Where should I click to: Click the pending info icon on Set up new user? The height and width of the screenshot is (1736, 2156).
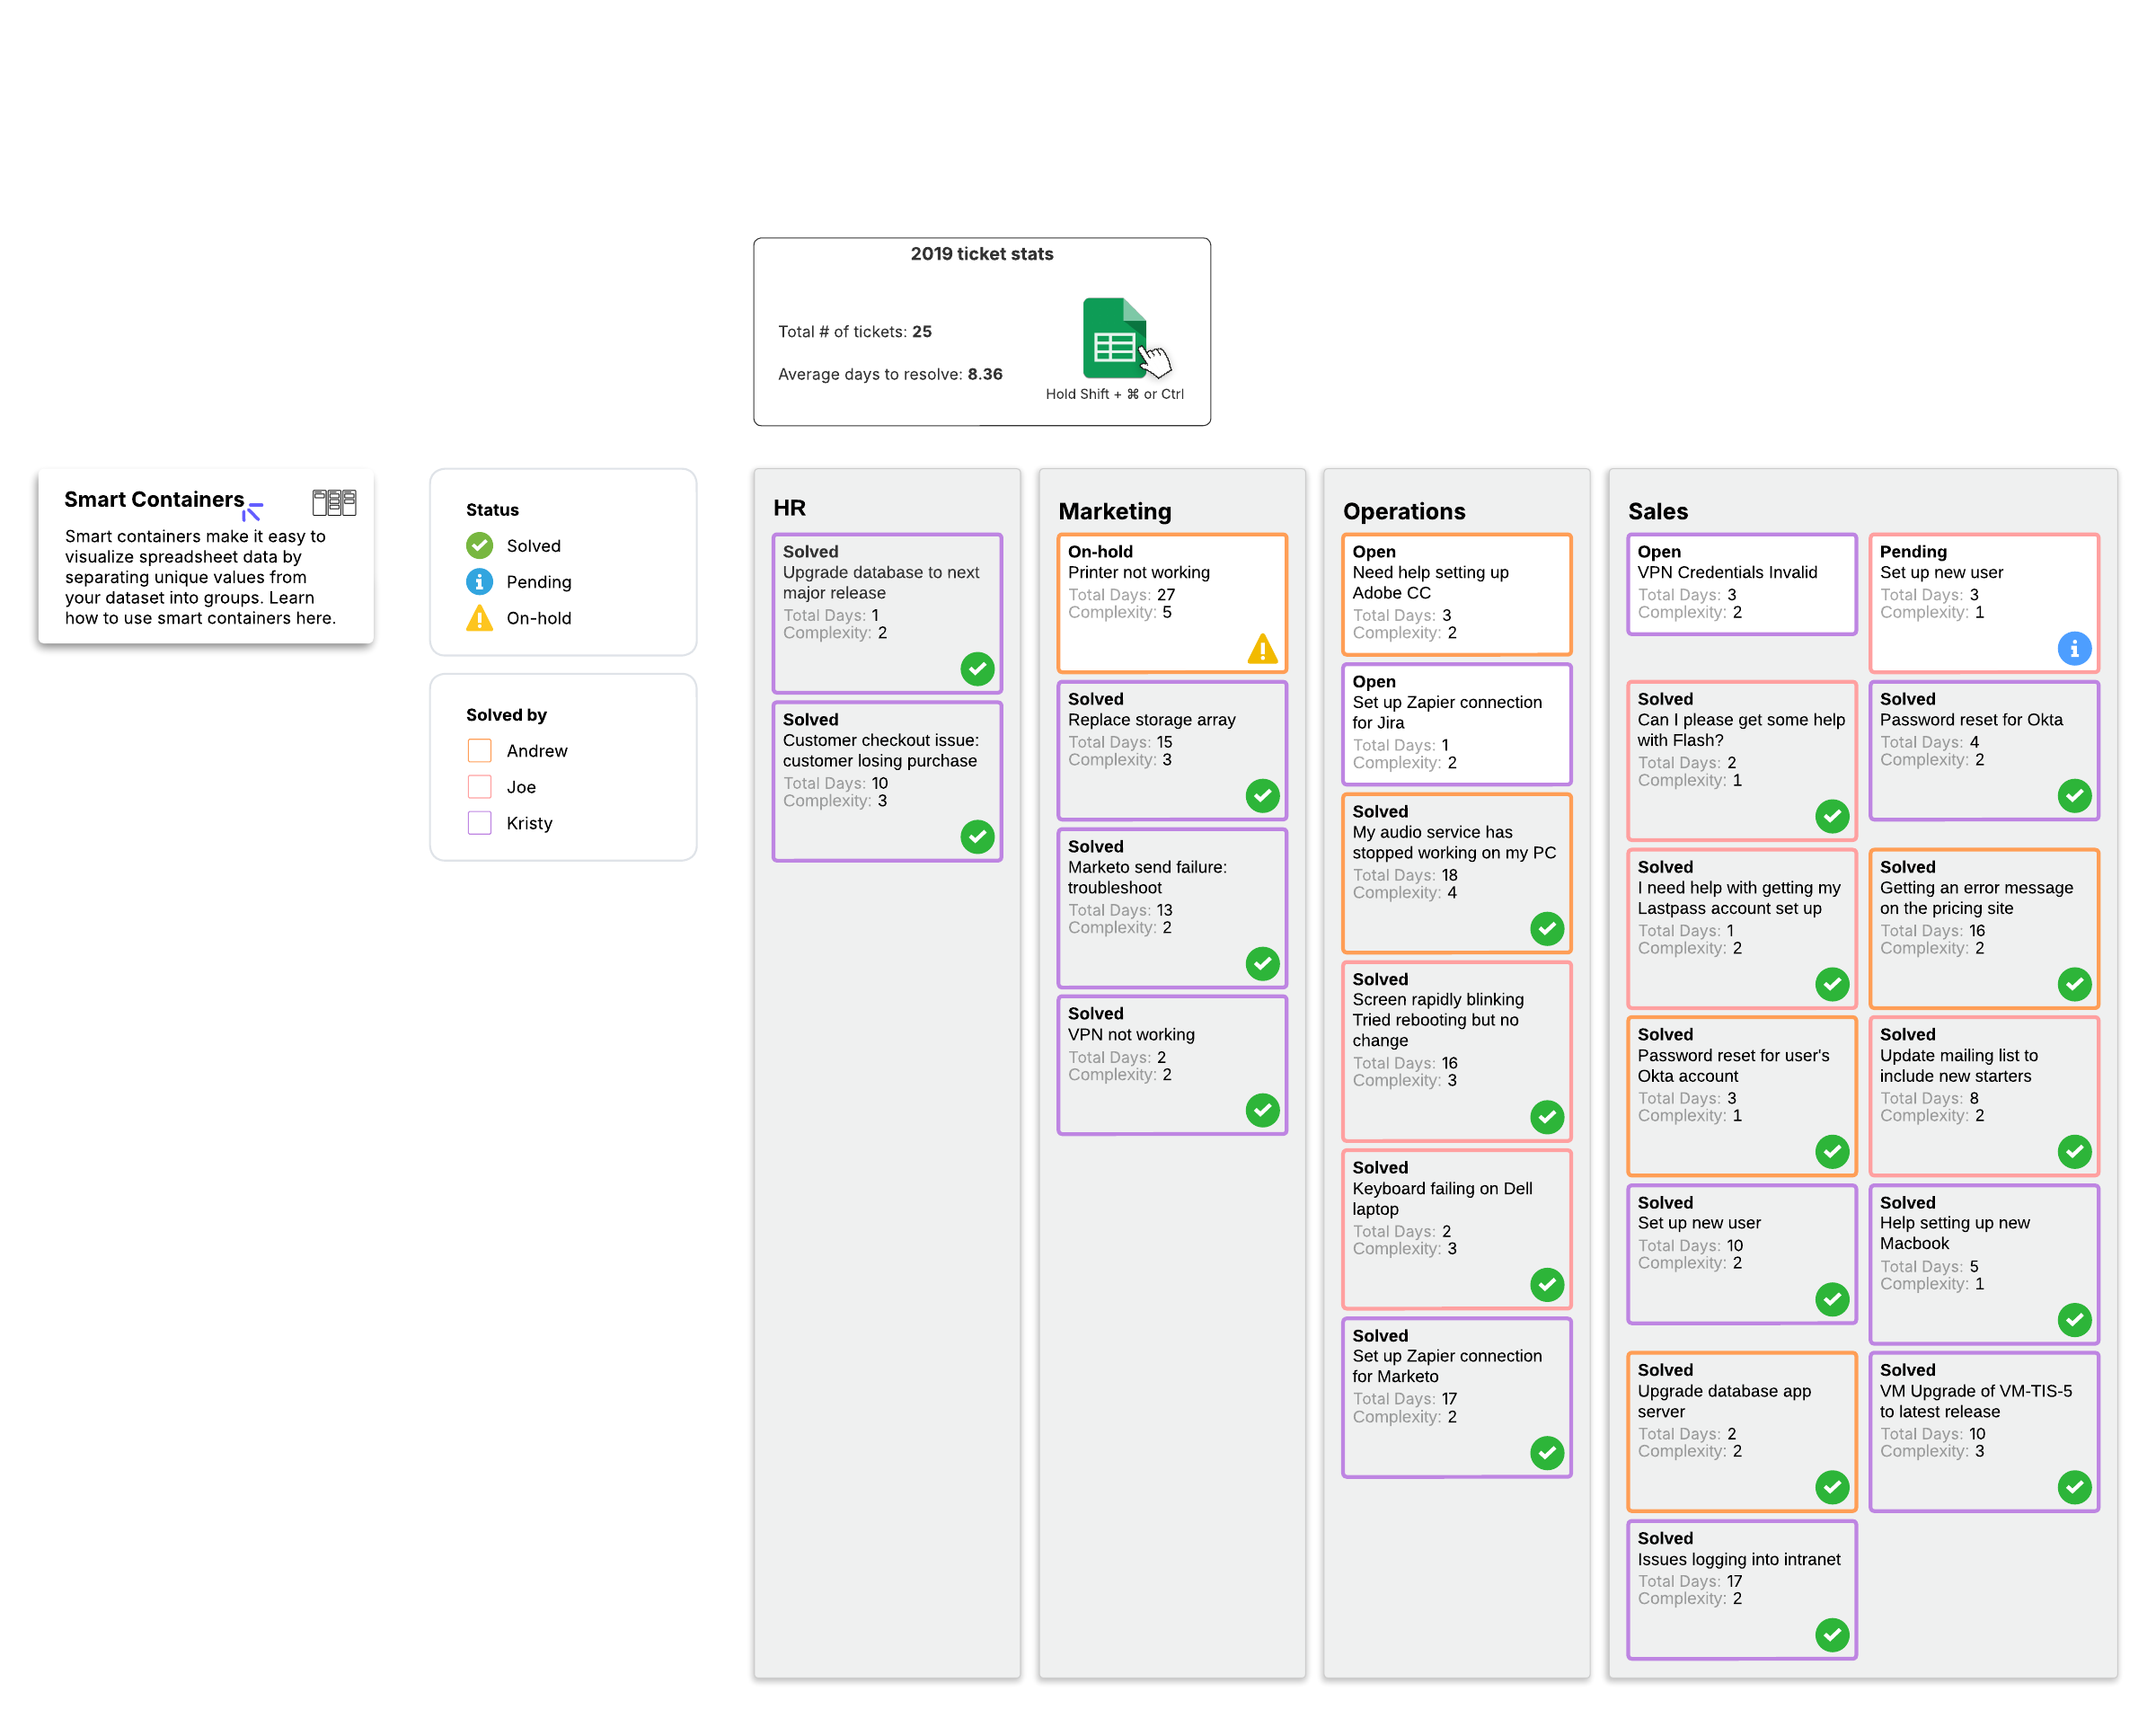(x=2073, y=649)
